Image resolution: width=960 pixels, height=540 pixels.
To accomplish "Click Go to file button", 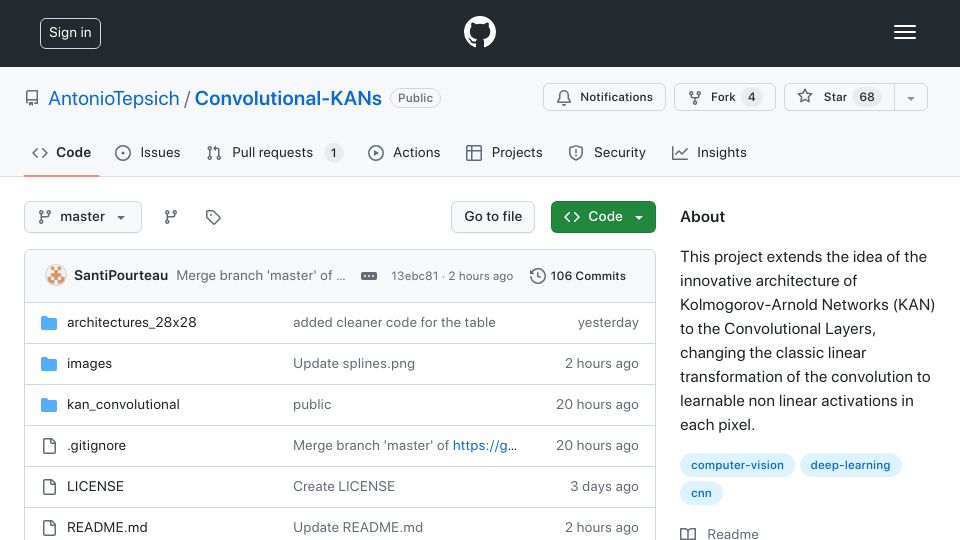I will tap(493, 217).
